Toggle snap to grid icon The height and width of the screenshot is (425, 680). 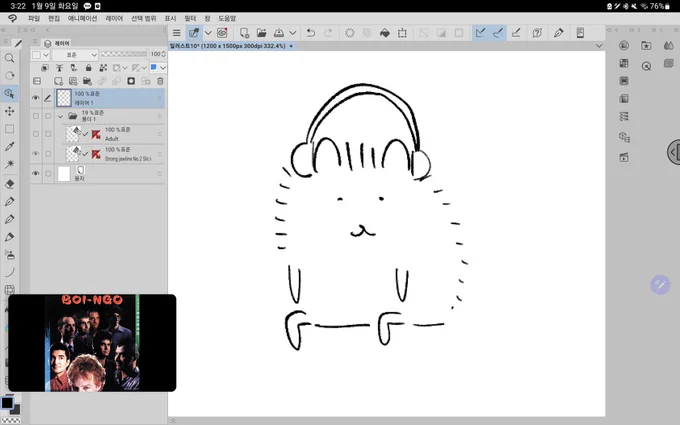point(516,33)
